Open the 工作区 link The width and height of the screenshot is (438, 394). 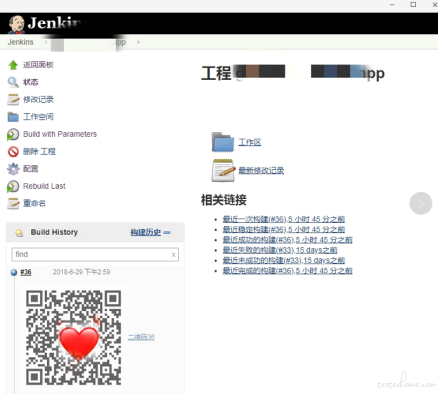point(250,142)
